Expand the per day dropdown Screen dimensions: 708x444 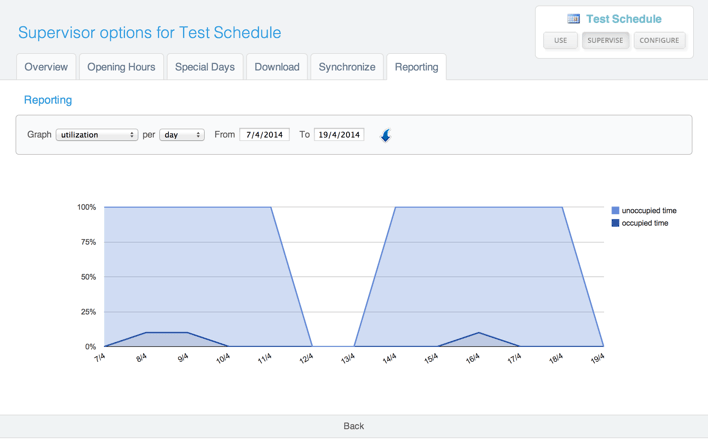(182, 135)
